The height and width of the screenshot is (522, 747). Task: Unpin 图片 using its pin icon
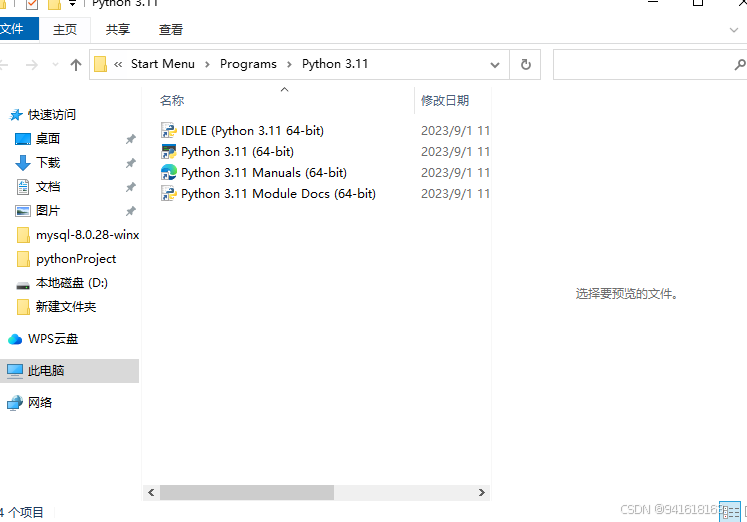tap(131, 211)
